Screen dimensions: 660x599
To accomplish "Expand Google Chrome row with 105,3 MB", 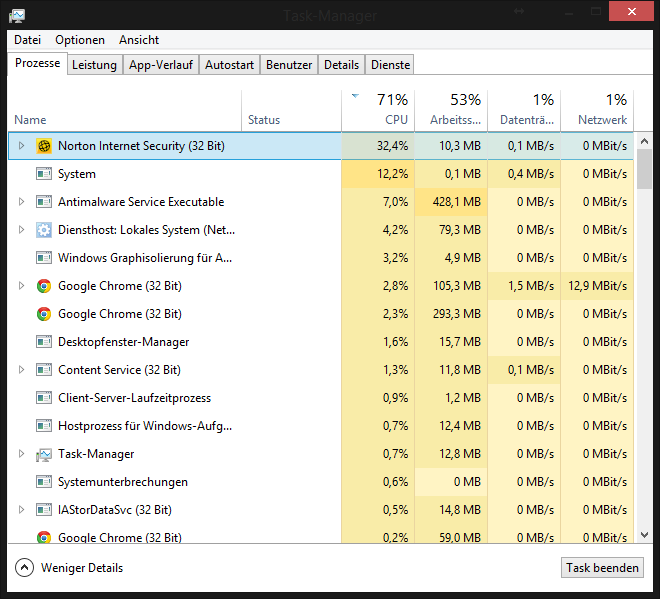I will (x=21, y=286).
